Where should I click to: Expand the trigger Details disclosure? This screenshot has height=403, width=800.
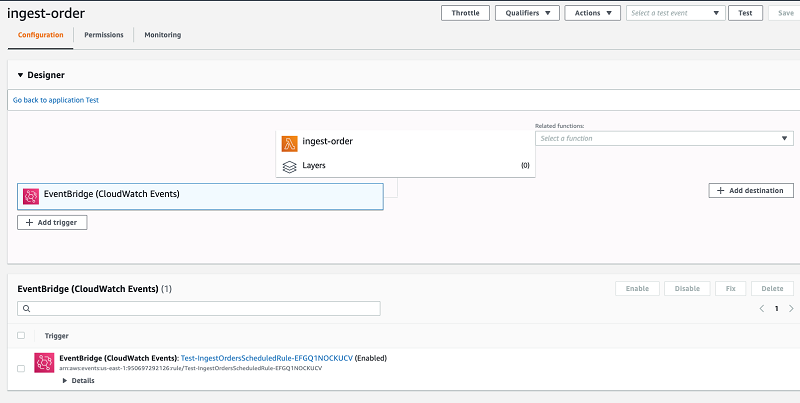78,381
